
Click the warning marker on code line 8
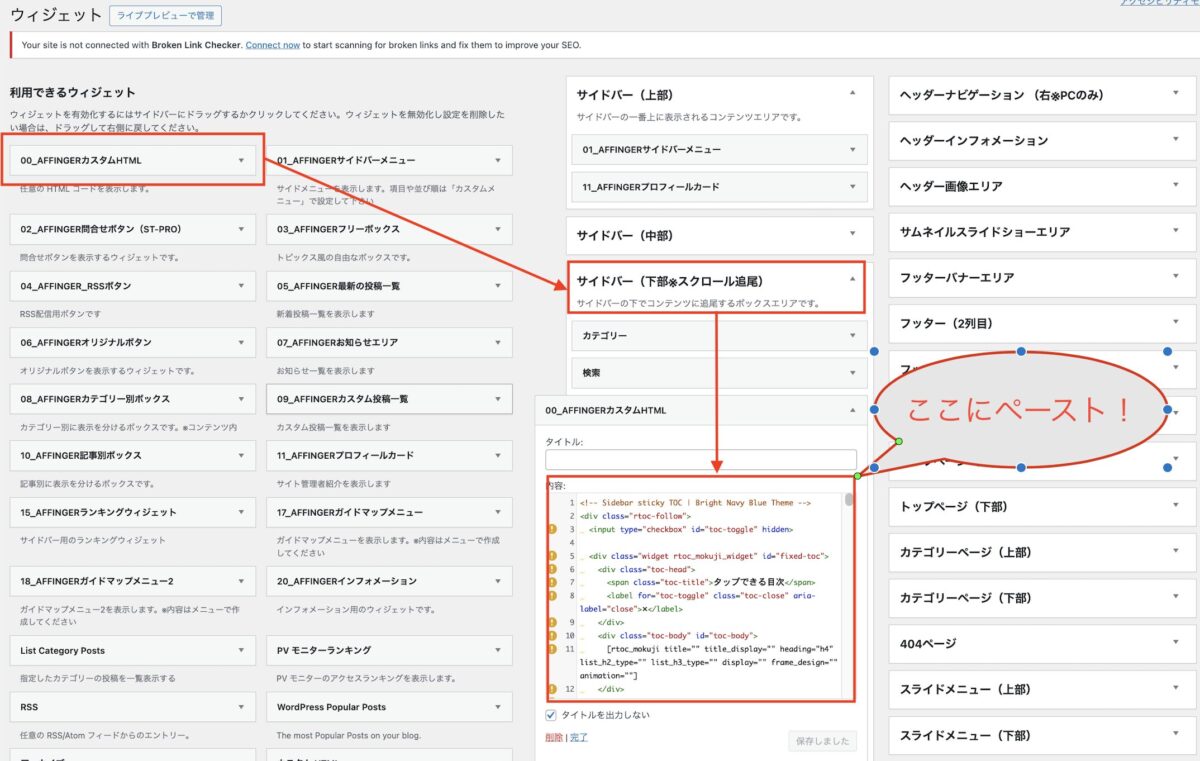(x=551, y=595)
